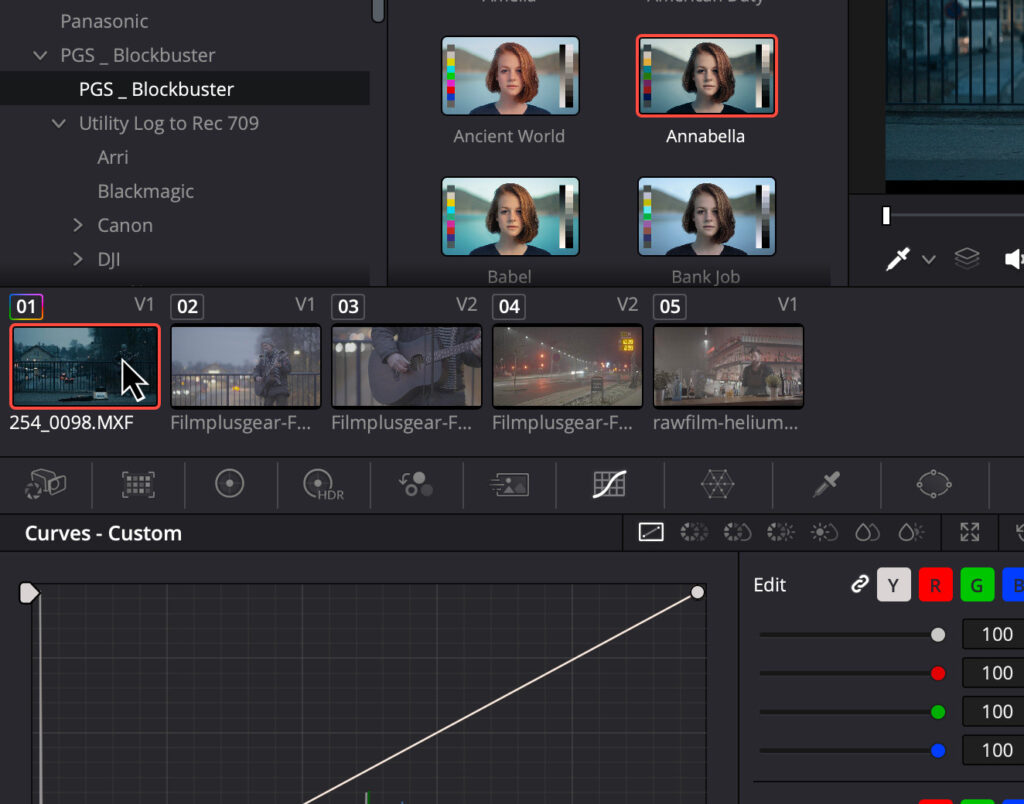Click the expand Curves palette button
This screenshot has height=804, width=1024.
click(968, 533)
